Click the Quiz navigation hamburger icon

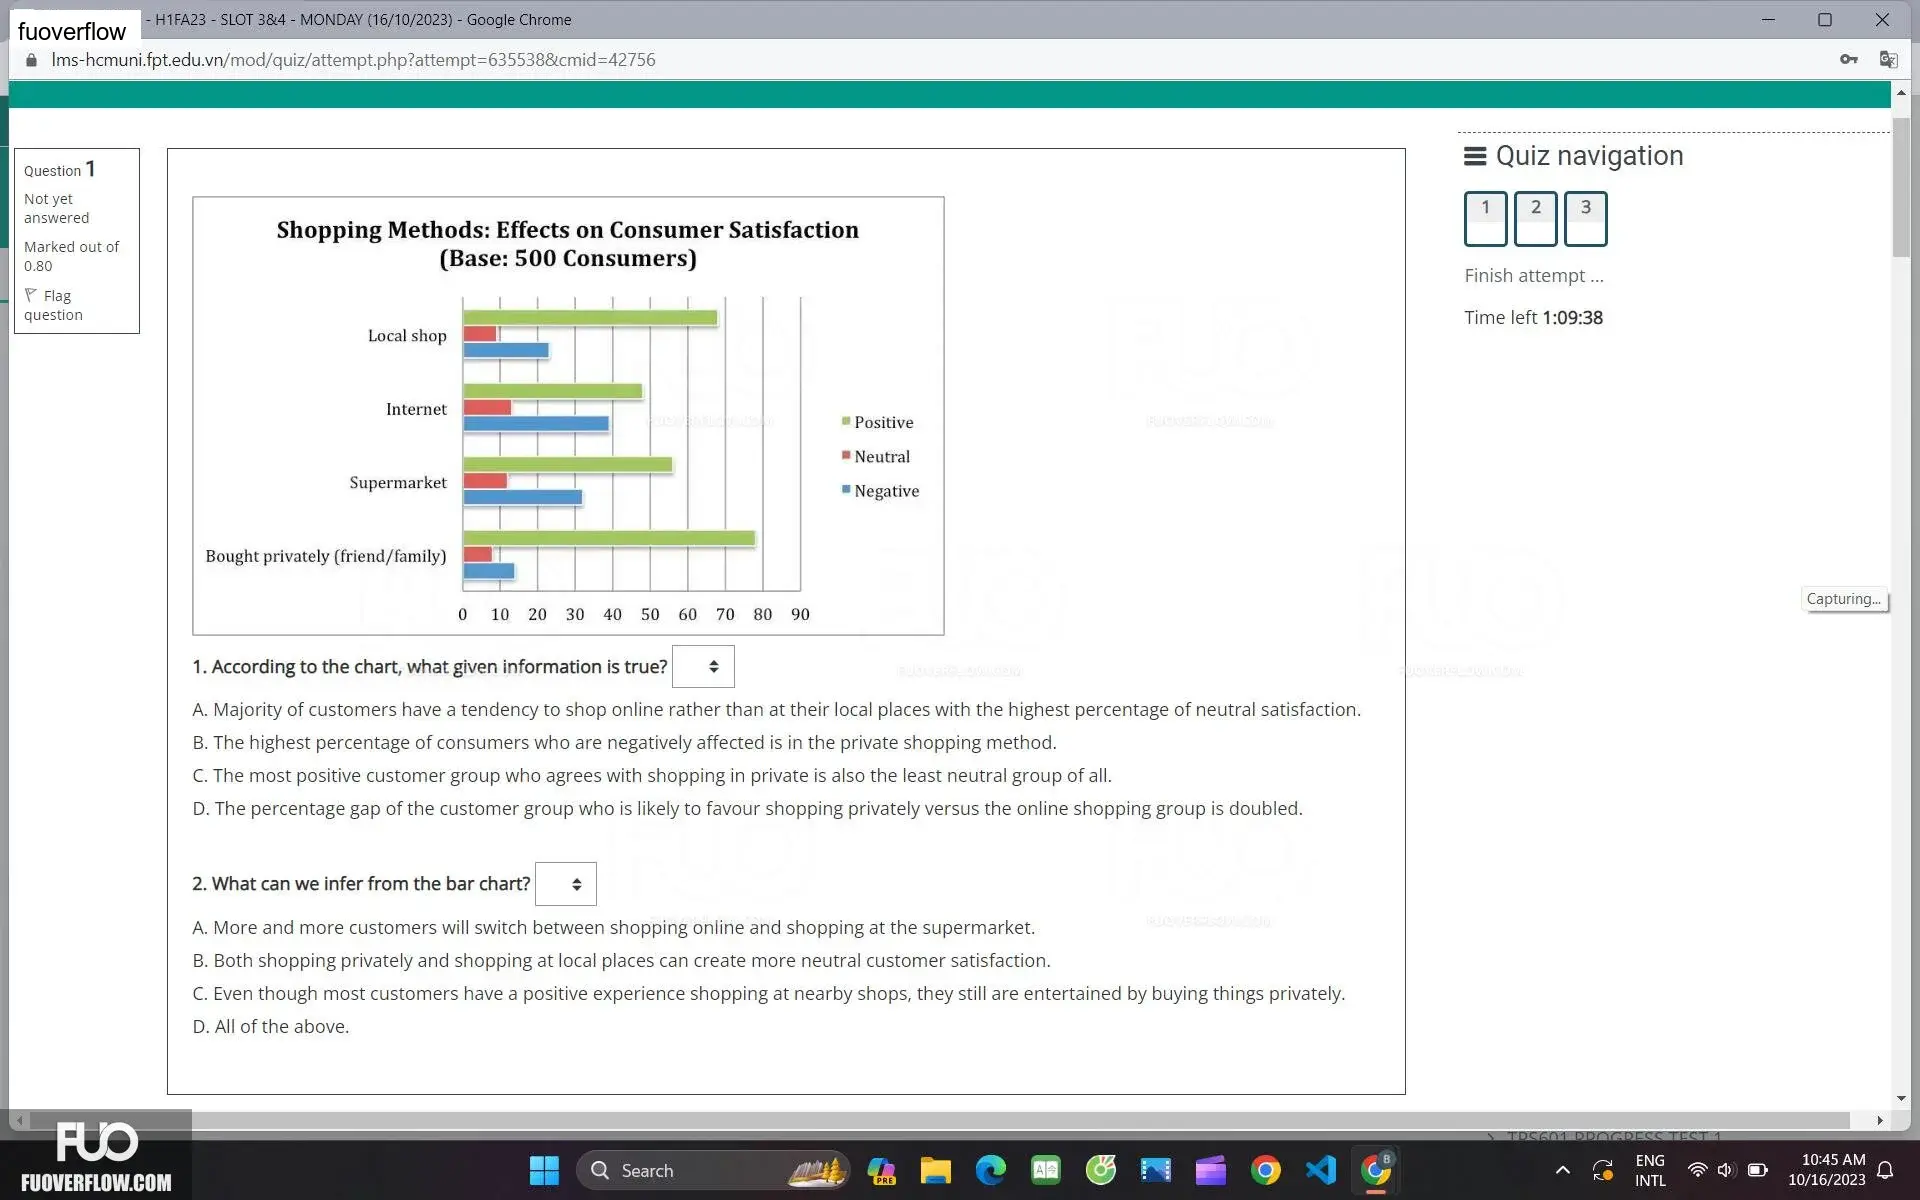(x=1475, y=156)
